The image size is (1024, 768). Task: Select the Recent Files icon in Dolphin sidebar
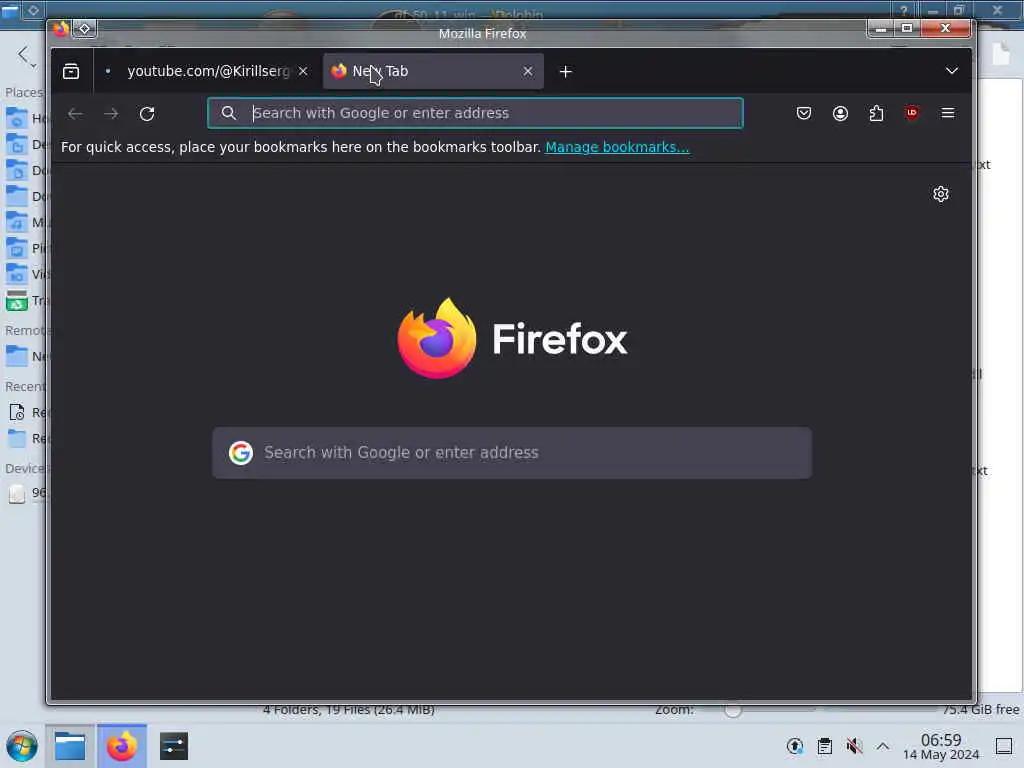pyautogui.click(x=16, y=412)
